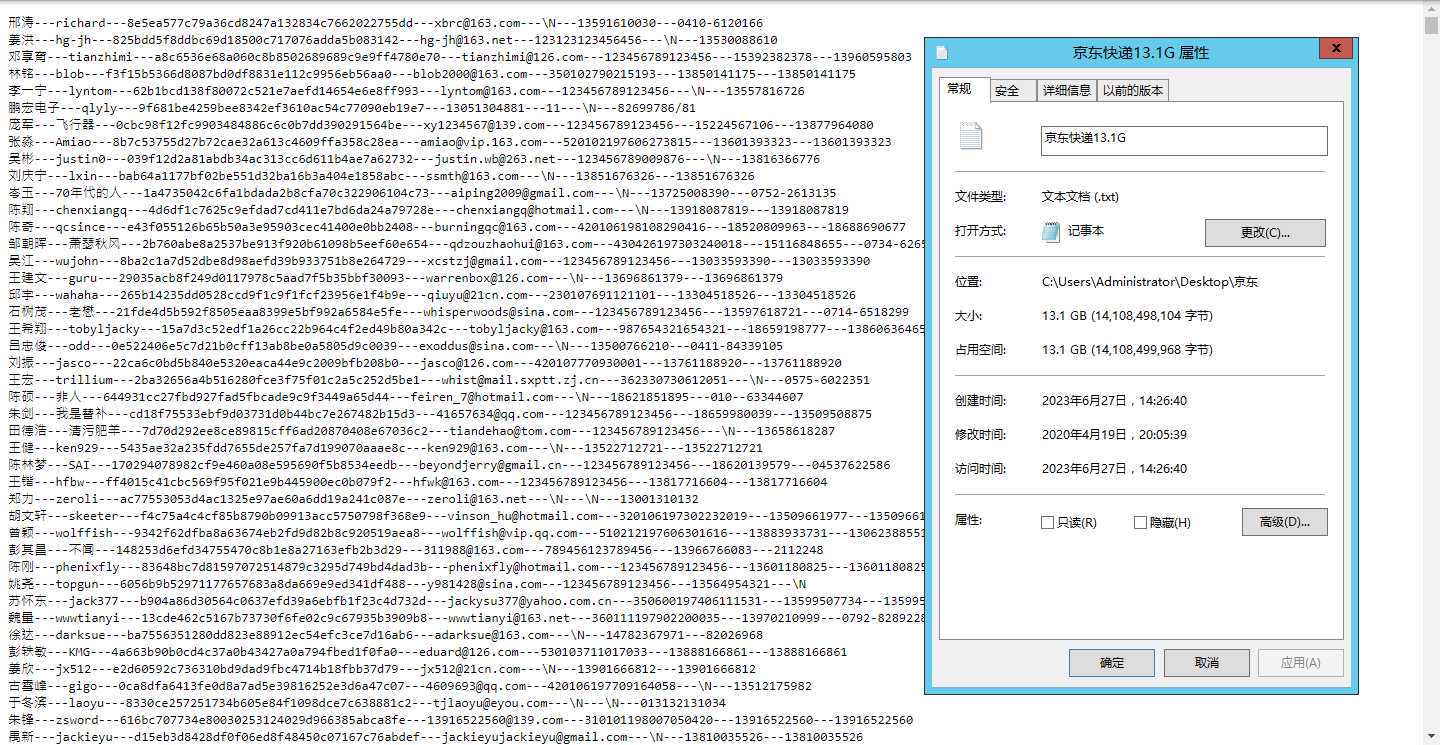Click the filename field containing 京东快递13.1G
The width and height of the screenshot is (1440, 745).
tap(1184, 140)
